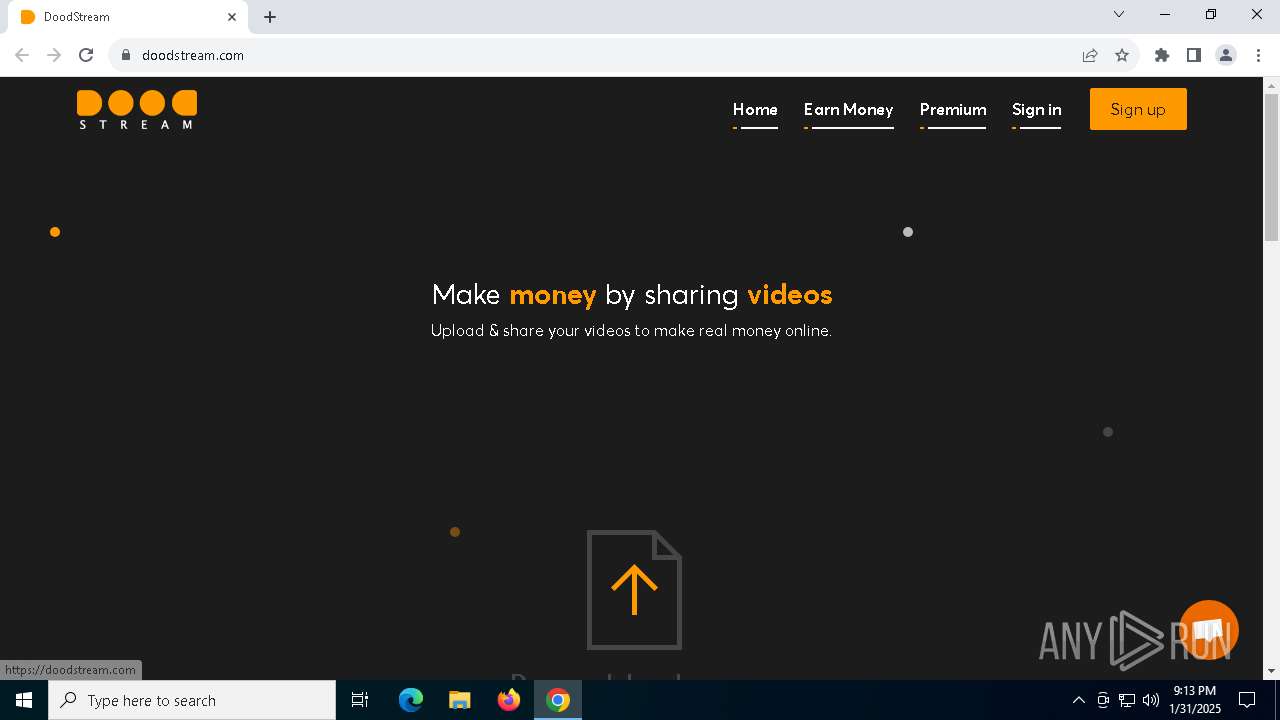Click the upload file arrow icon
The height and width of the screenshot is (720, 1280).
tap(634, 590)
